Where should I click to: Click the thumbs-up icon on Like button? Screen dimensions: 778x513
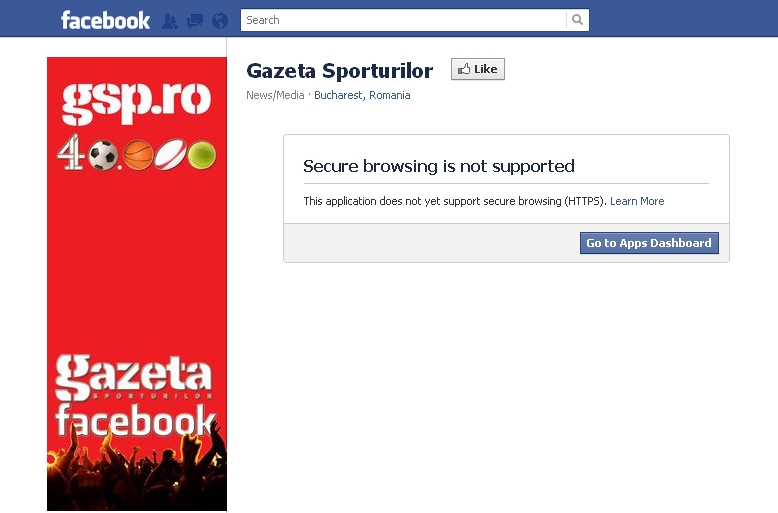[x=464, y=69]
